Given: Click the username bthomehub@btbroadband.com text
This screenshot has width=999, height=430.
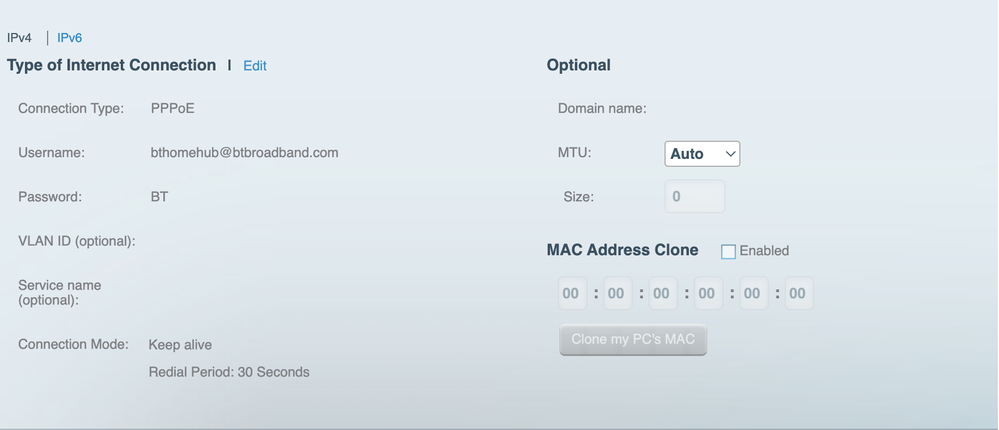Looking at the screenshot, I should [x=244, y=153].
